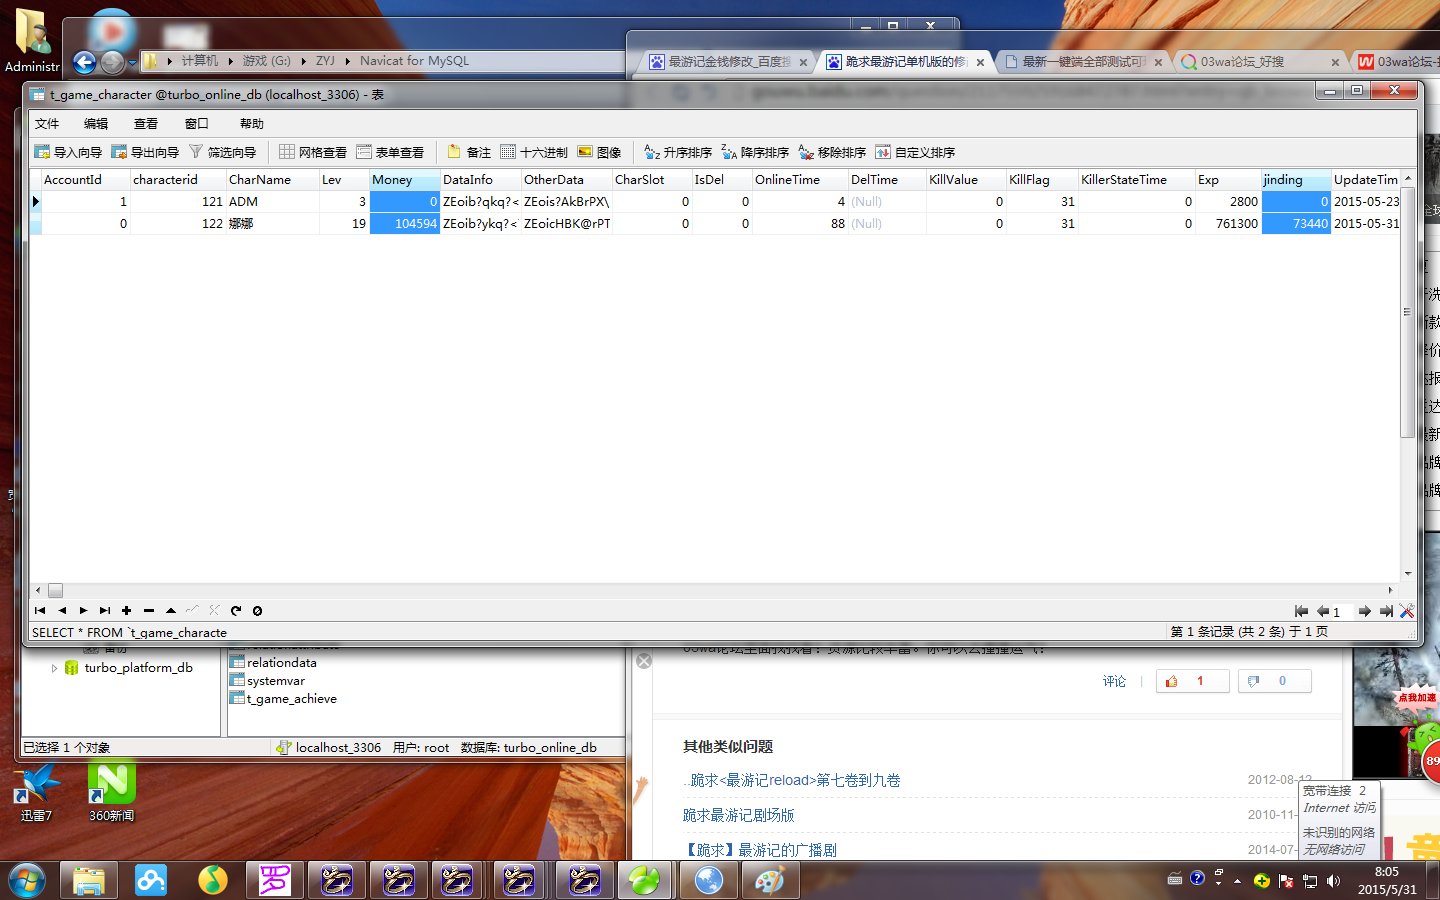
Task: Expand 游戏 (G:) breadcrumb arrow in the address bar
Action: (x=304, y=61)
